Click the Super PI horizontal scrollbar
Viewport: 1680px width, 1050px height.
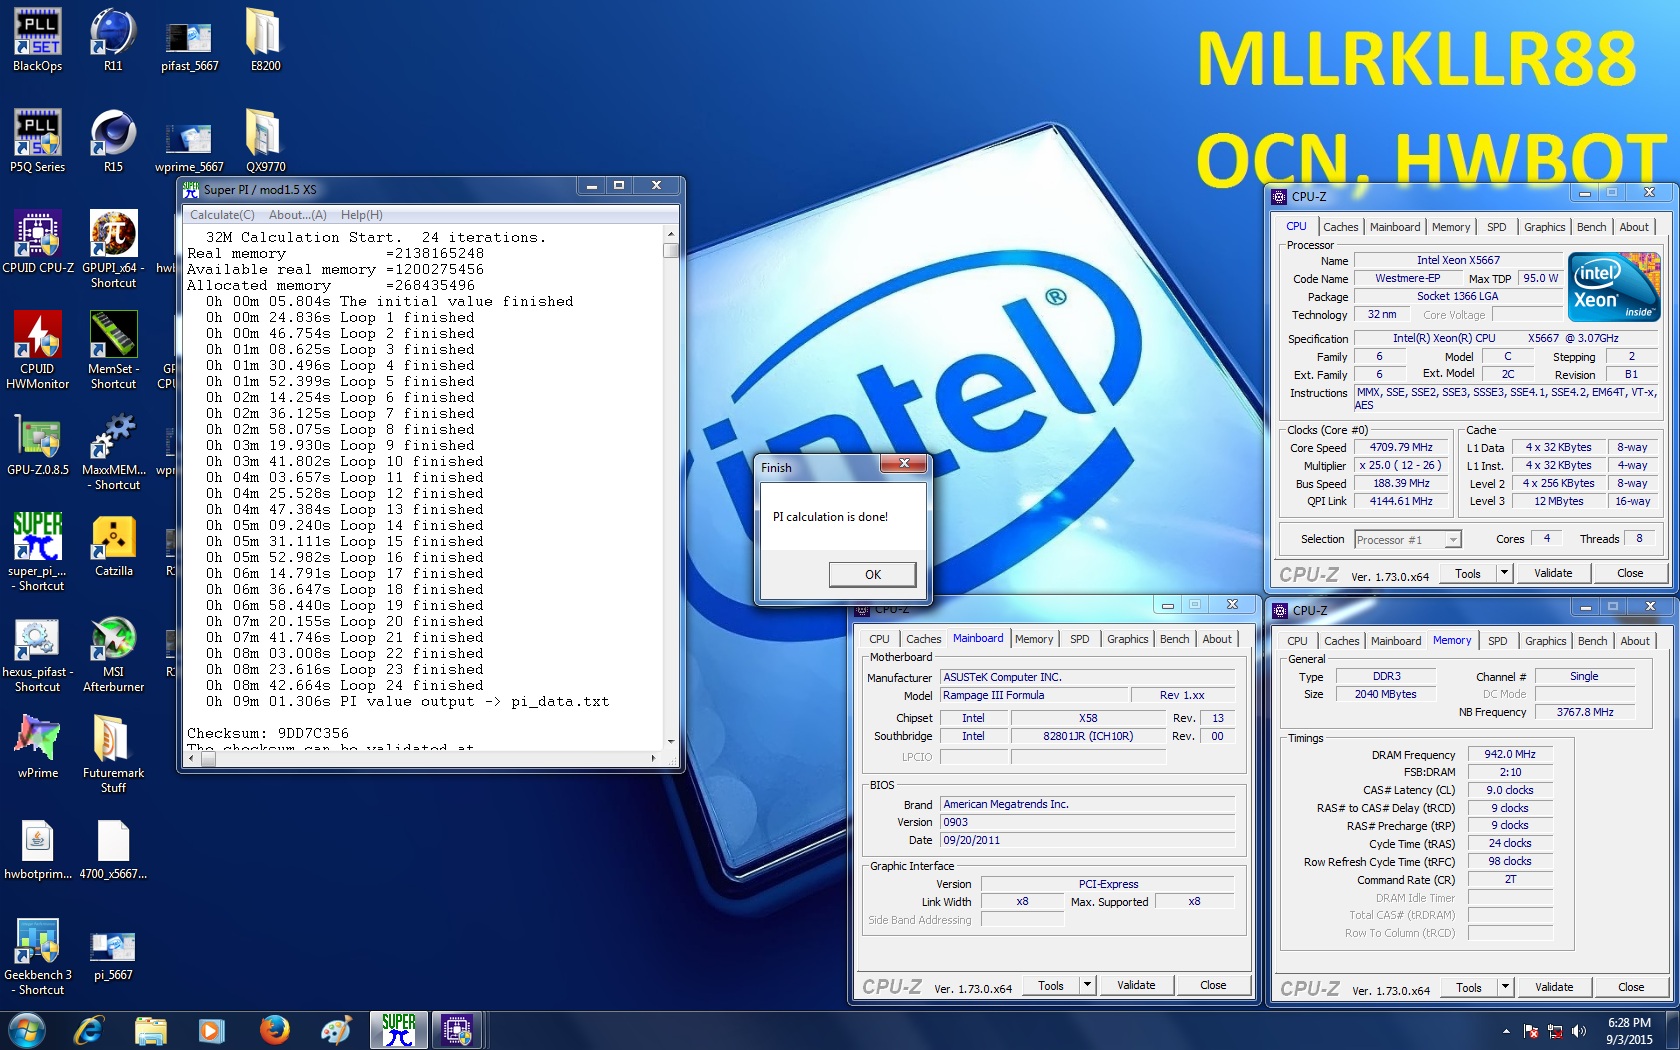point(424,758)
